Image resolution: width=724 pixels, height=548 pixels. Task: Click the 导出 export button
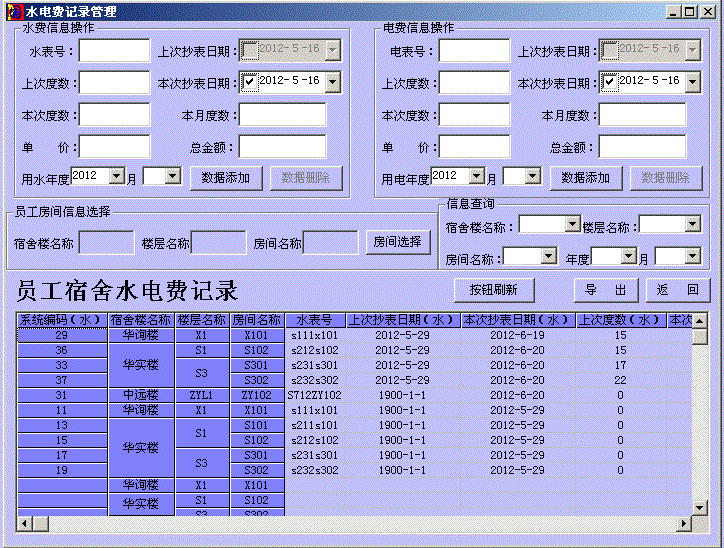(606, 290)
